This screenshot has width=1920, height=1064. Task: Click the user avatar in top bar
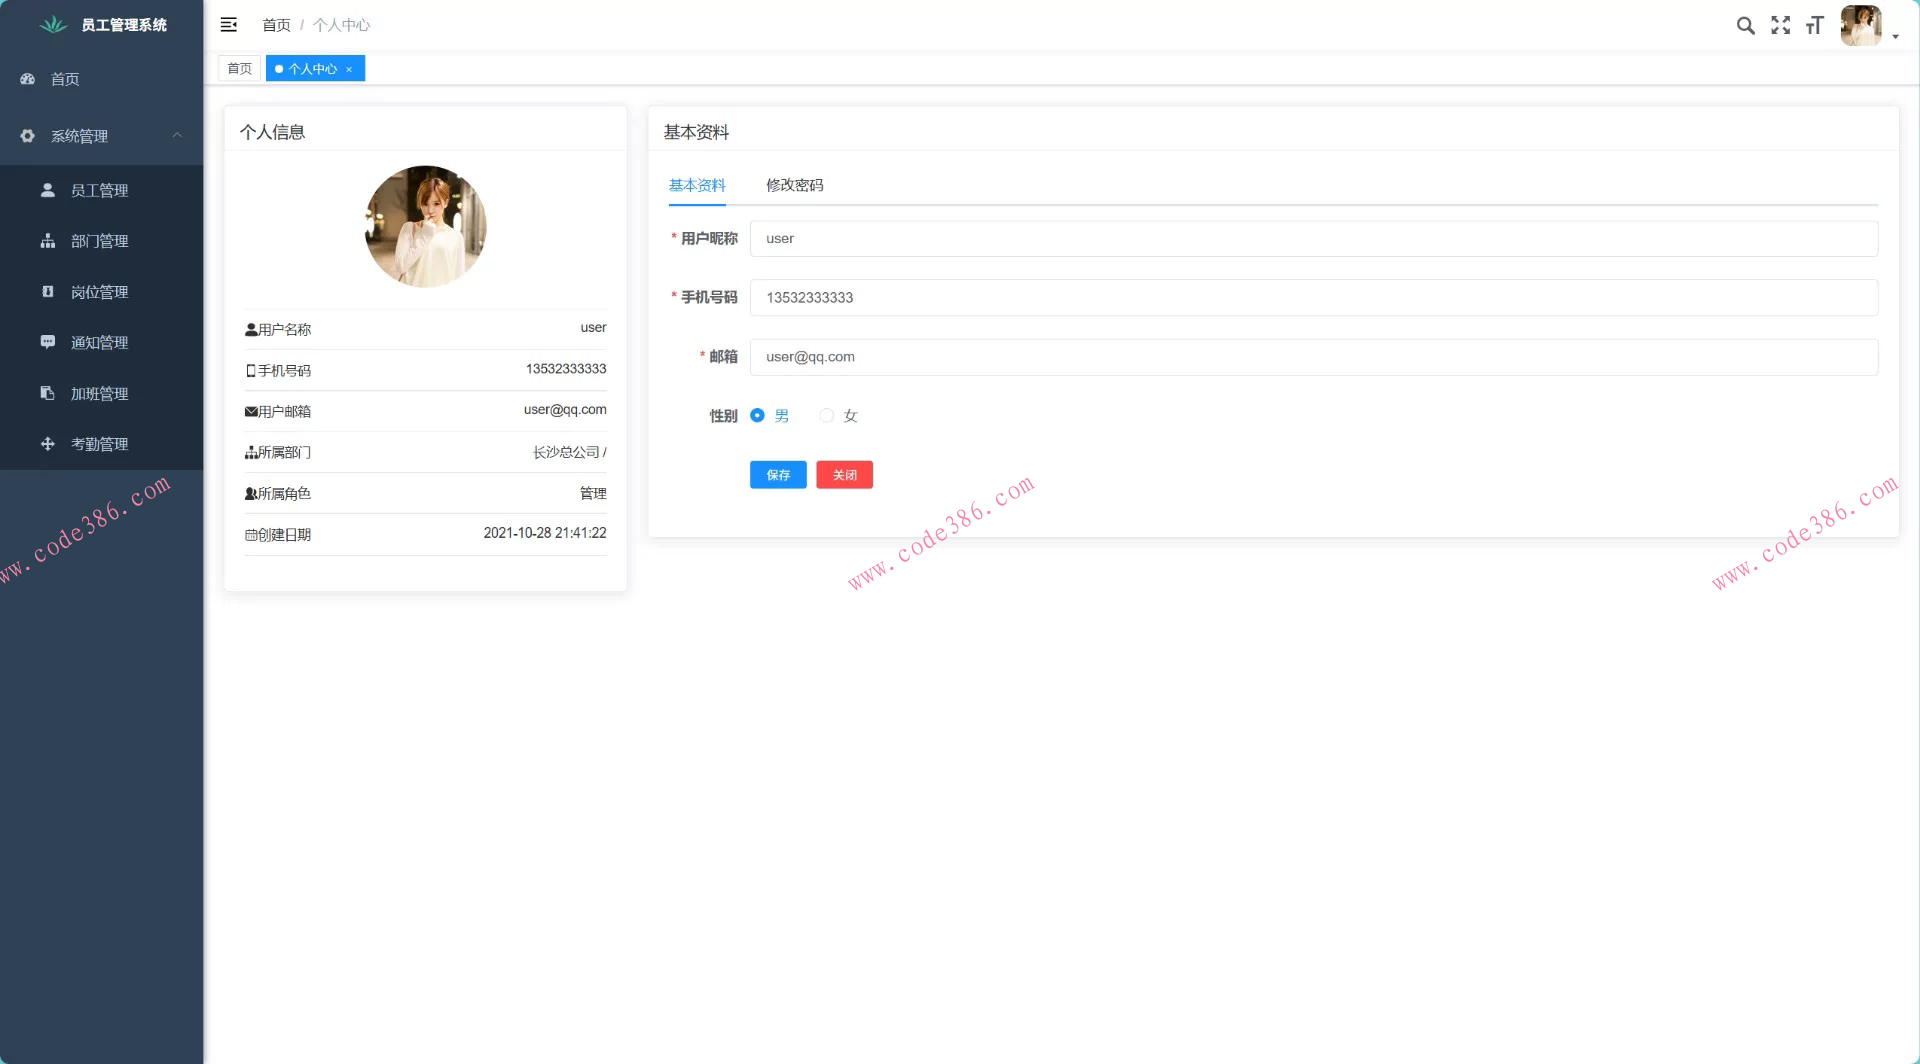[1861, 26]
